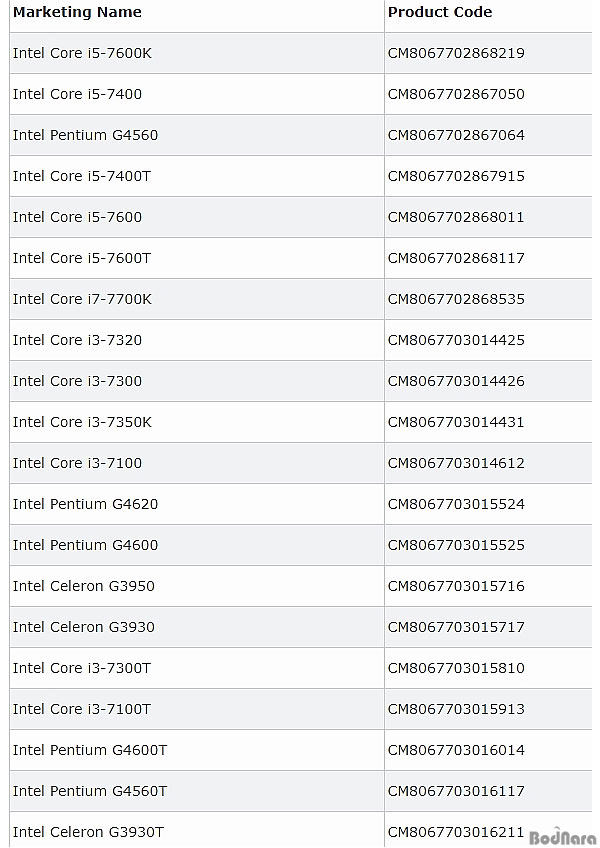Select the Intel Core i3-7300T cell
This screenshot has width=600, height=848.
pyautogui.click(x=82, y=668)
